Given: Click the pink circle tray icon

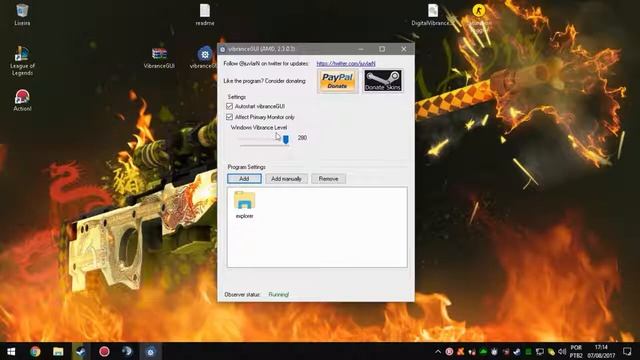Looking at the screenshot, I should tap(449, 351).
